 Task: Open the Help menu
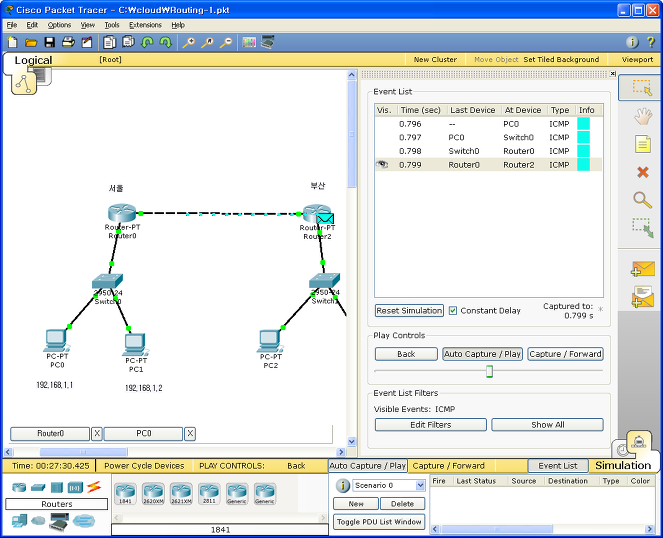click(x=178, y=25)
